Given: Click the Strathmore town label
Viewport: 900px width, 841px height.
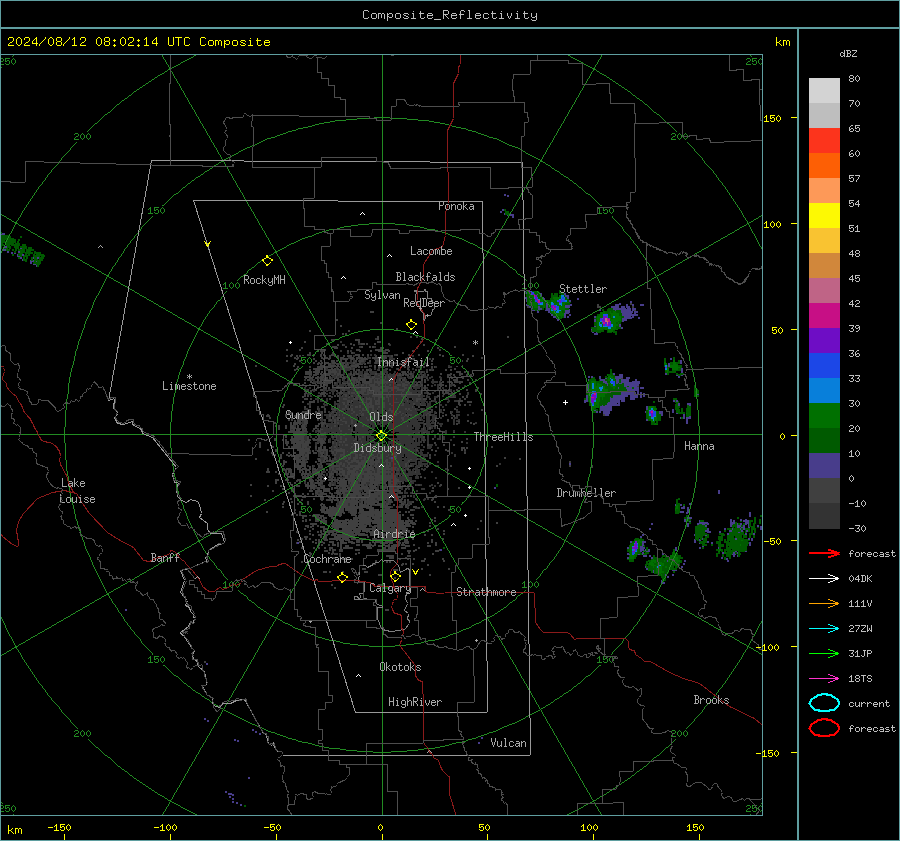Looking at the screenshot, I should pos(486,592).
